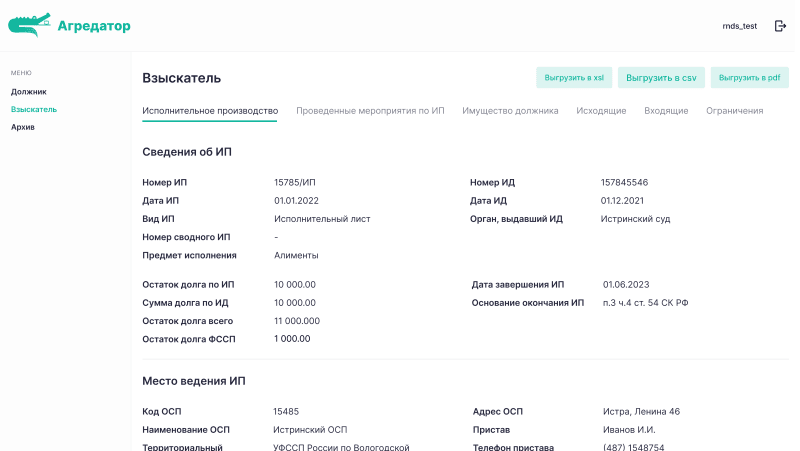
Task: Select Взыскатель in the side menu
Action: click(x=34, y=109)
